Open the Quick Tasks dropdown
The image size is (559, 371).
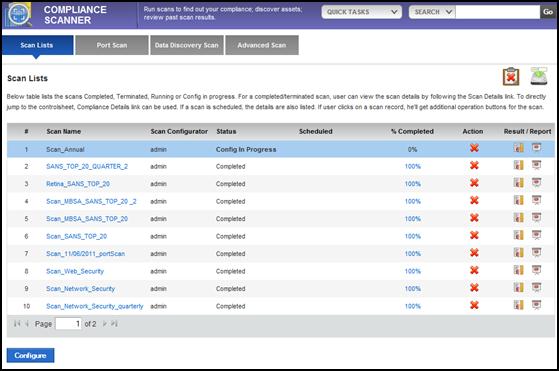361,12
